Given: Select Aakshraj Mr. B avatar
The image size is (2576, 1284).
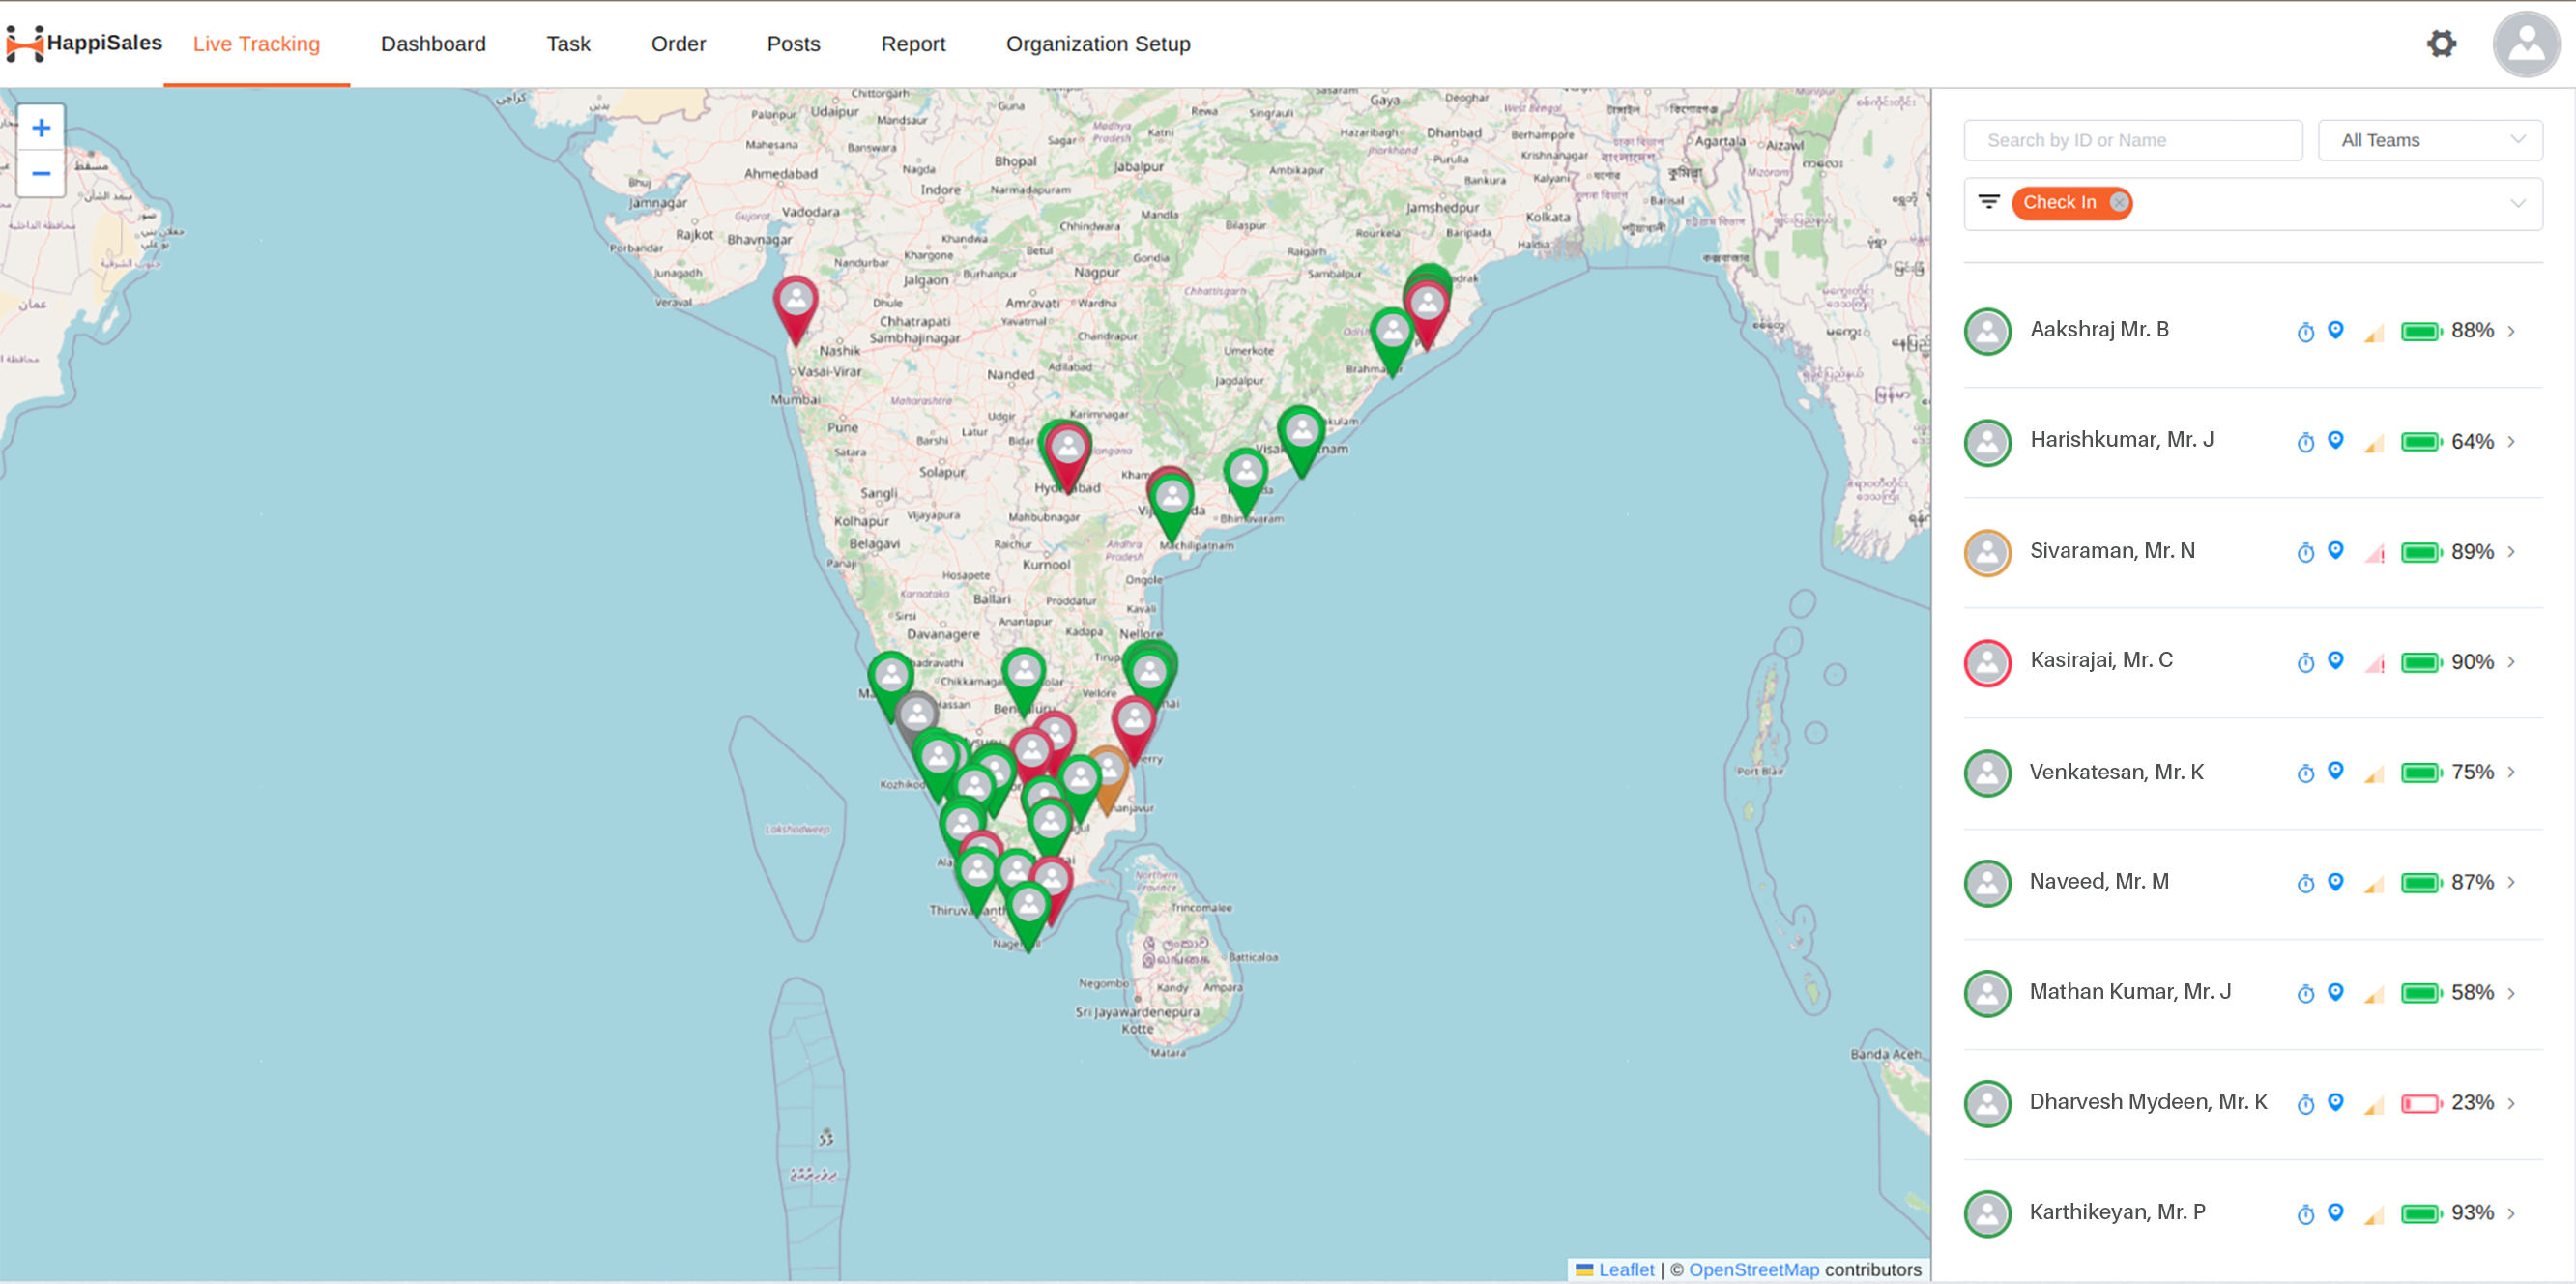Looking at the screenshot, I should click(1988, 332).
